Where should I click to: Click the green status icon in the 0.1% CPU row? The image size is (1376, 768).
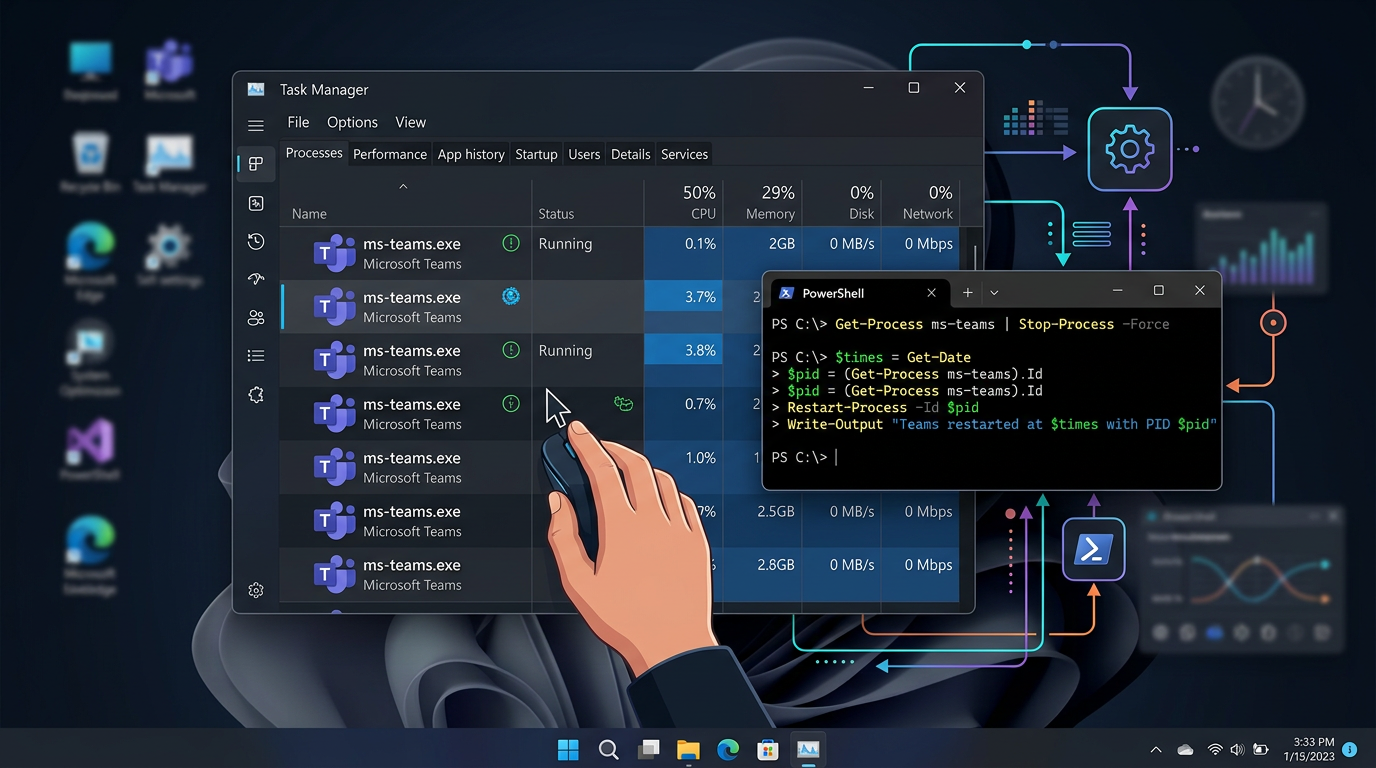tap(511, 243)
